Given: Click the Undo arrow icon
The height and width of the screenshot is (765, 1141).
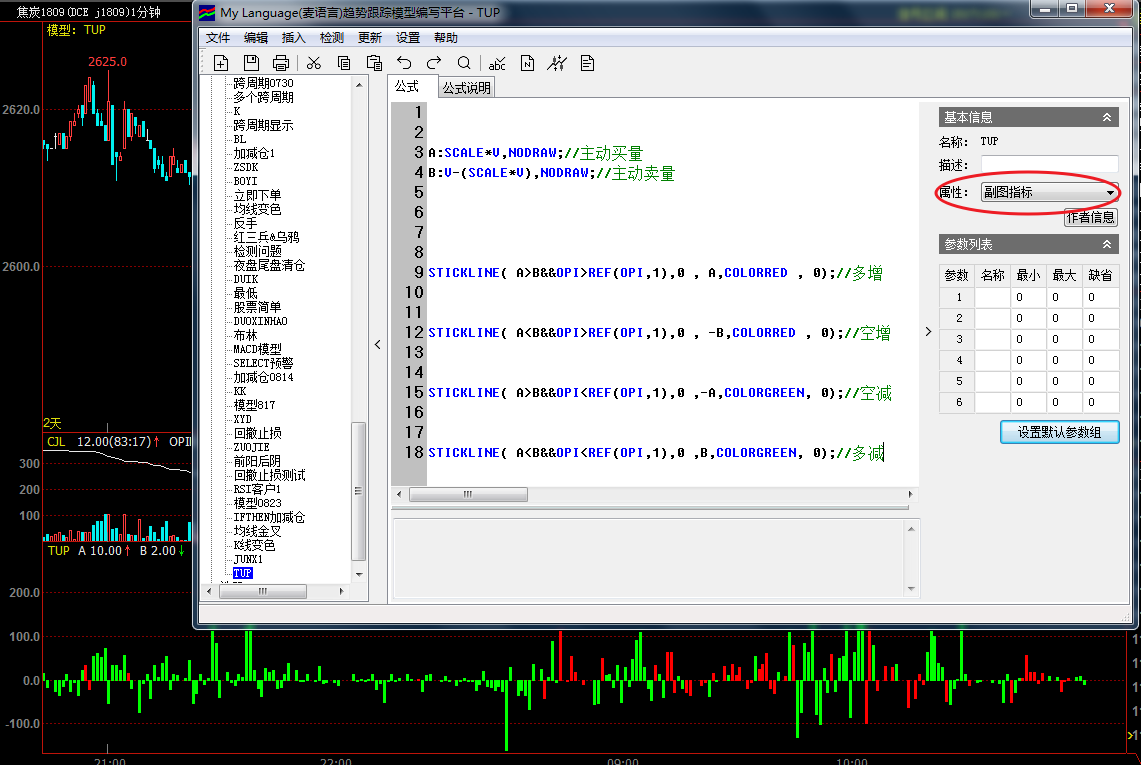Looking at the screenshot, I should click(x=404, y=63).
